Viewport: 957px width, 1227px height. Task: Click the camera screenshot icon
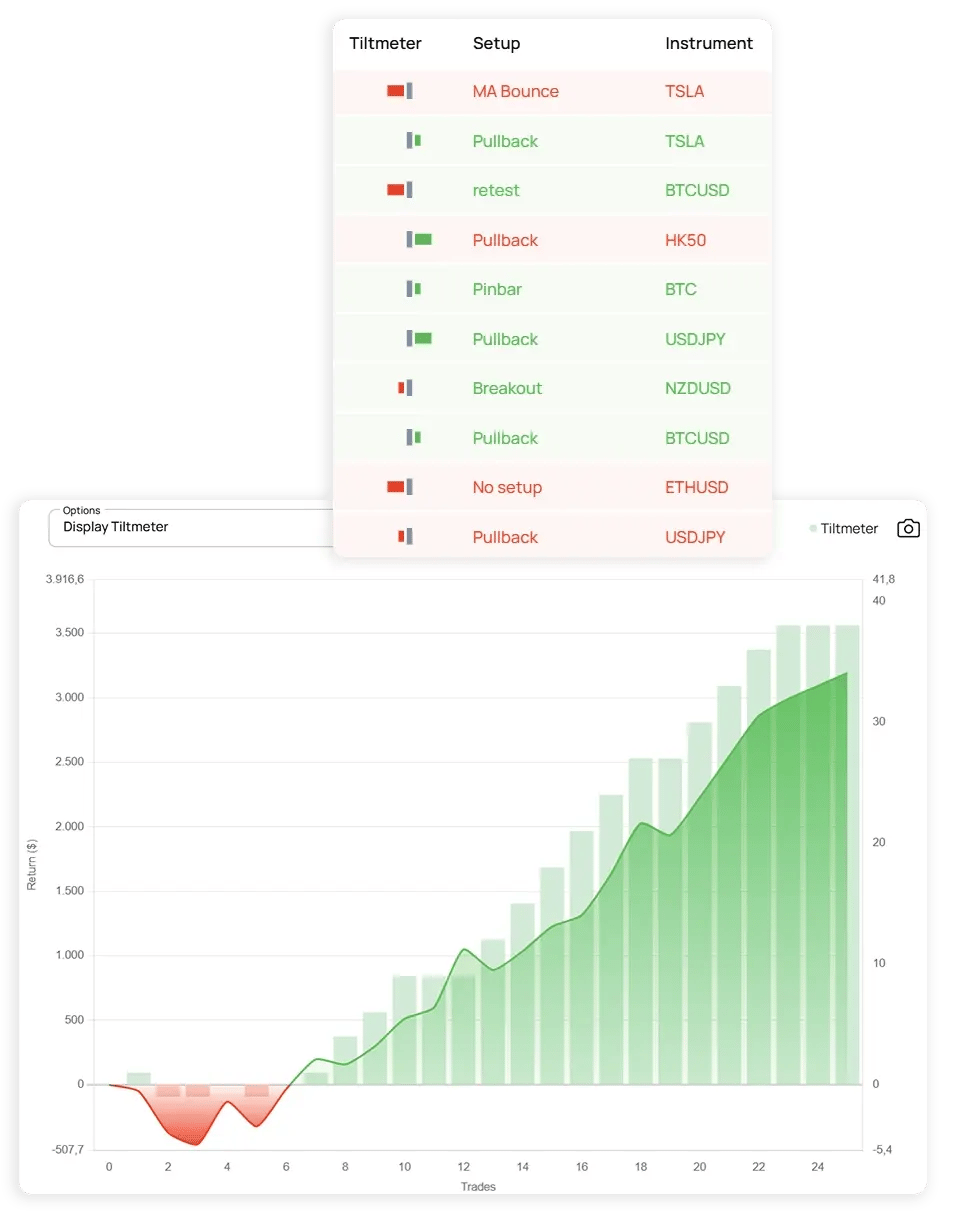pyautogui.click(x=908, y=528)
